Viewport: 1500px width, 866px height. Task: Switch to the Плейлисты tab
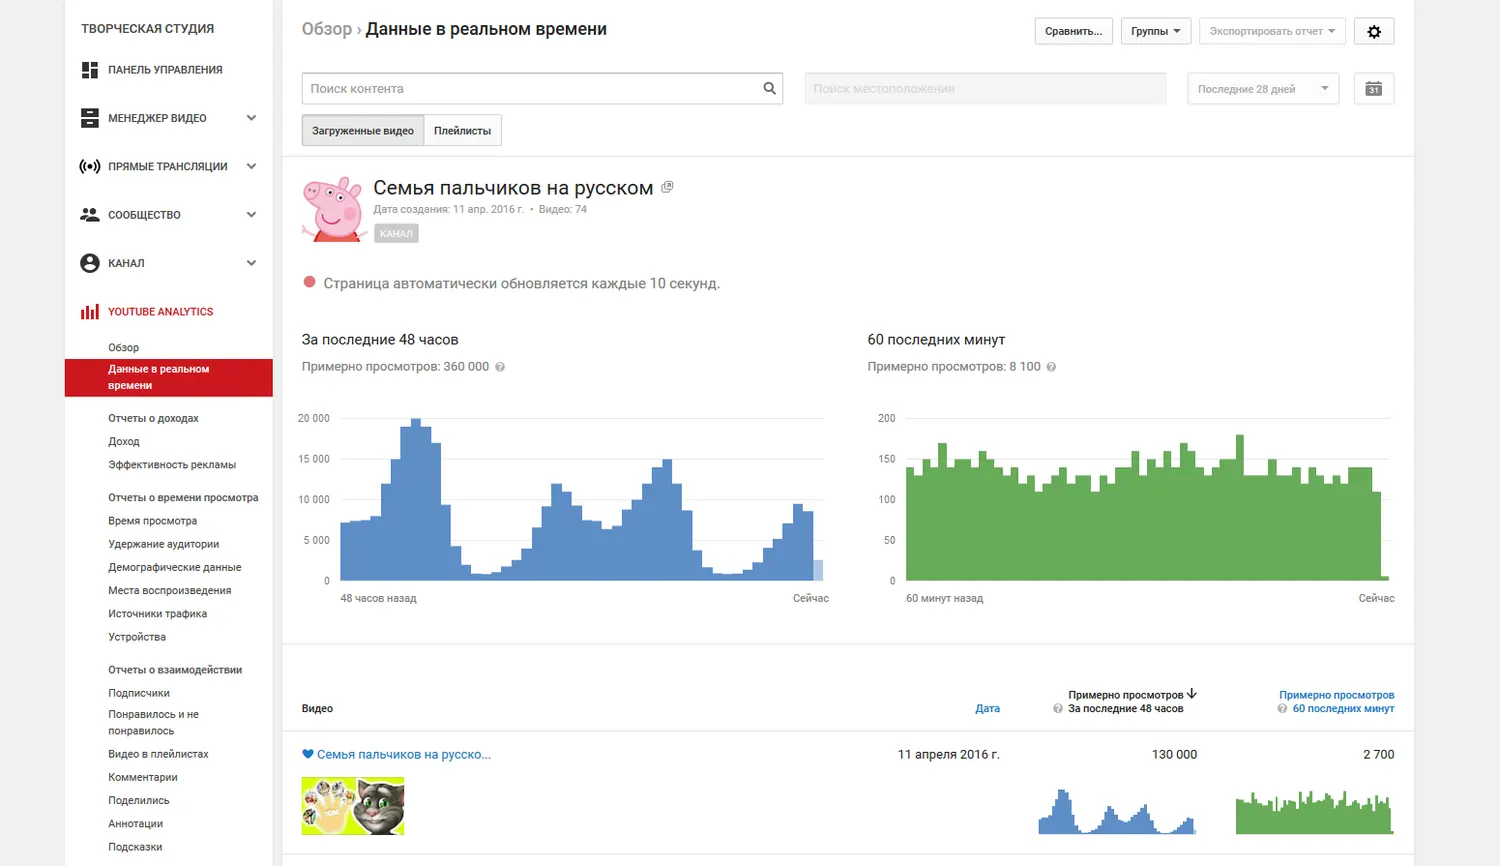[462, 131]
